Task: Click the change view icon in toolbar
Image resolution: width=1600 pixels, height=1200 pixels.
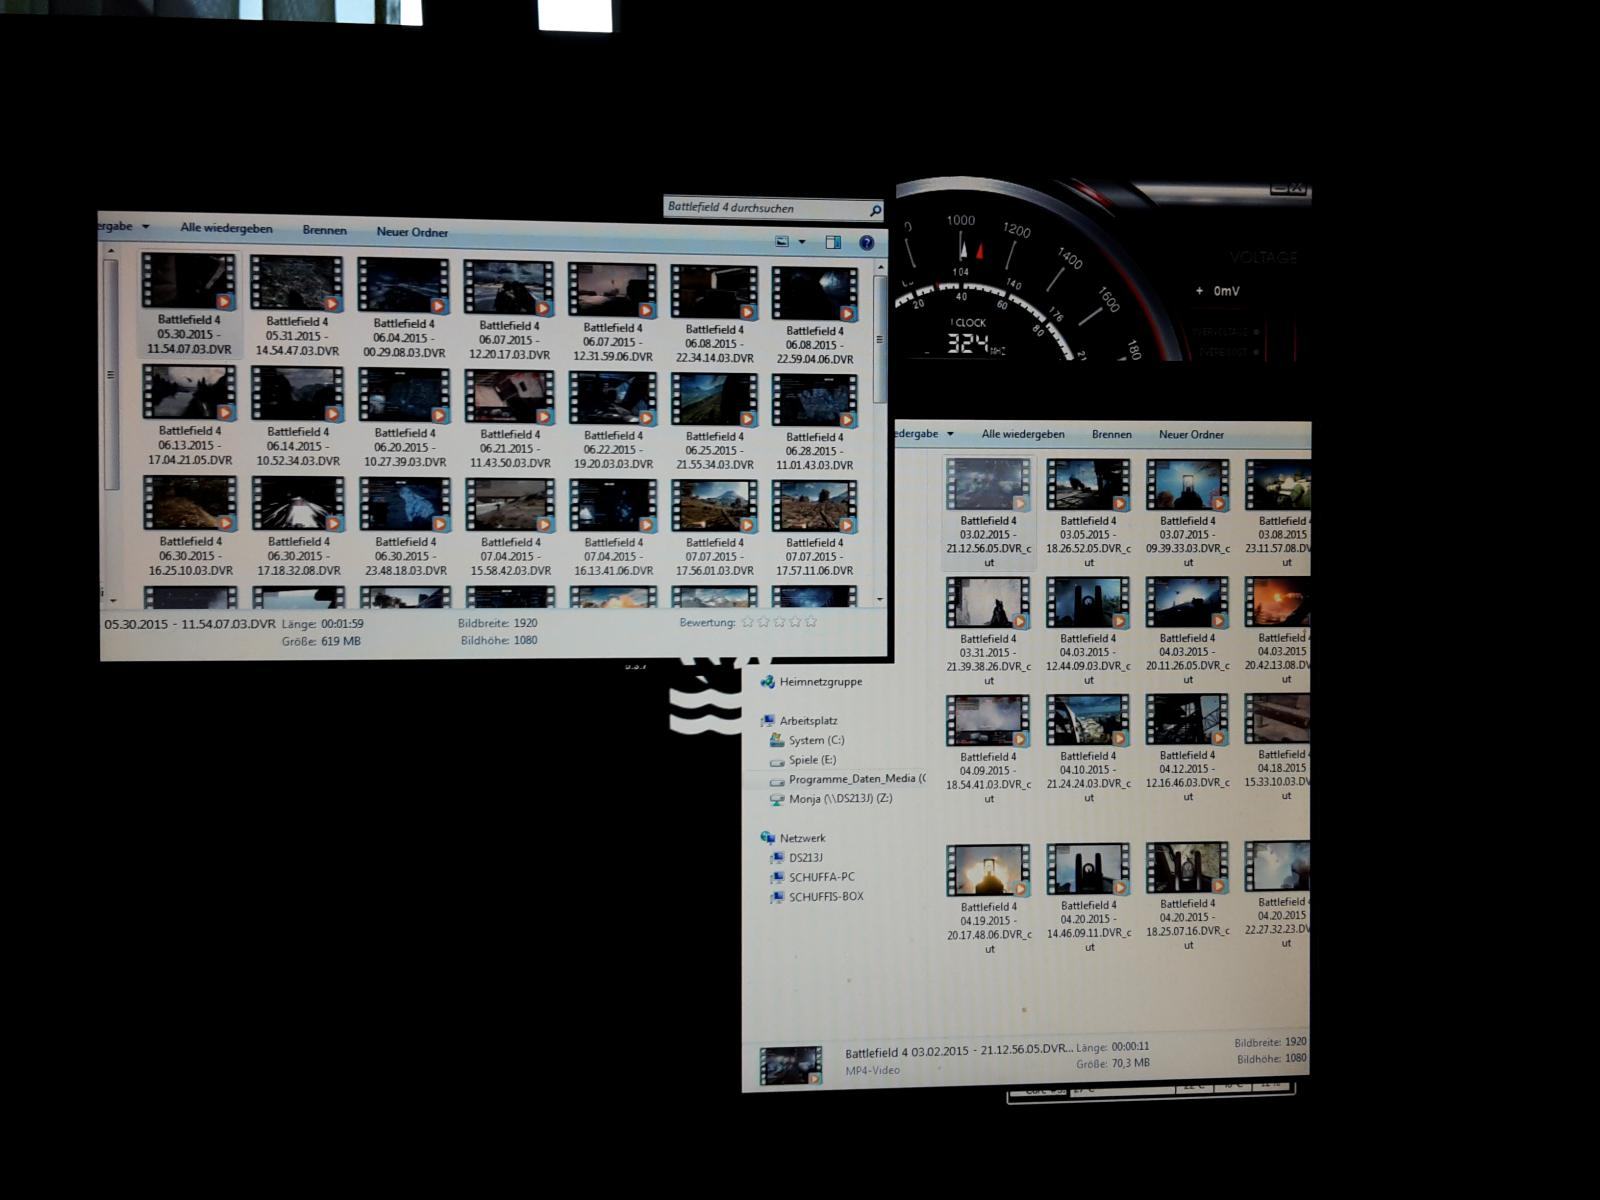Action: [783, 242]
